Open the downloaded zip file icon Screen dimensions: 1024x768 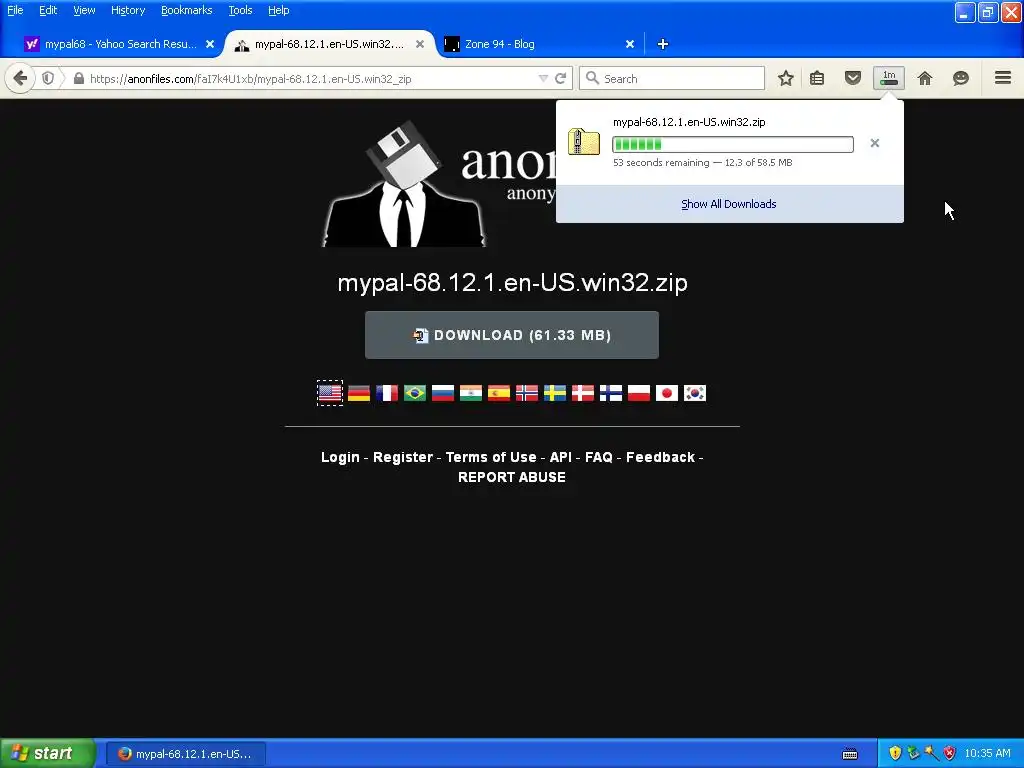pyautogui.click(x=584, y=142)
